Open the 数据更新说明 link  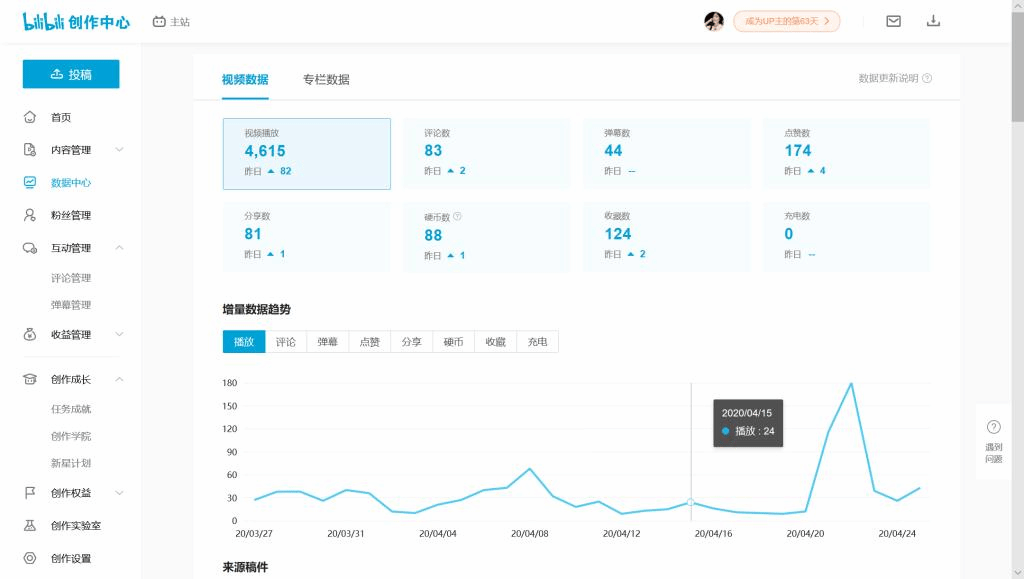click(x=894, y=78)
